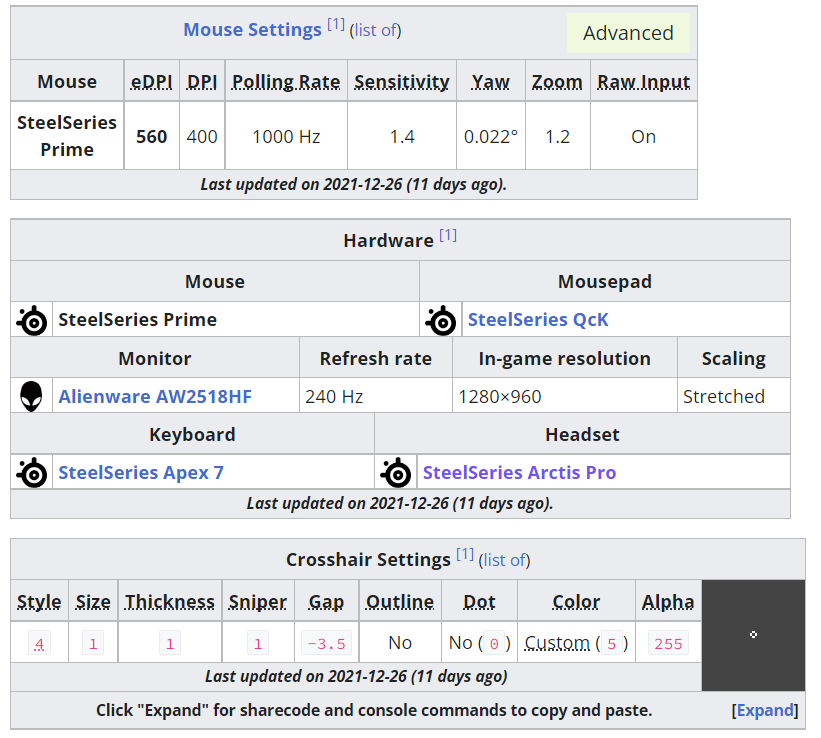Click the crosshair Thickness header
The image size is (821, 738).
click(x=170, y=601)
